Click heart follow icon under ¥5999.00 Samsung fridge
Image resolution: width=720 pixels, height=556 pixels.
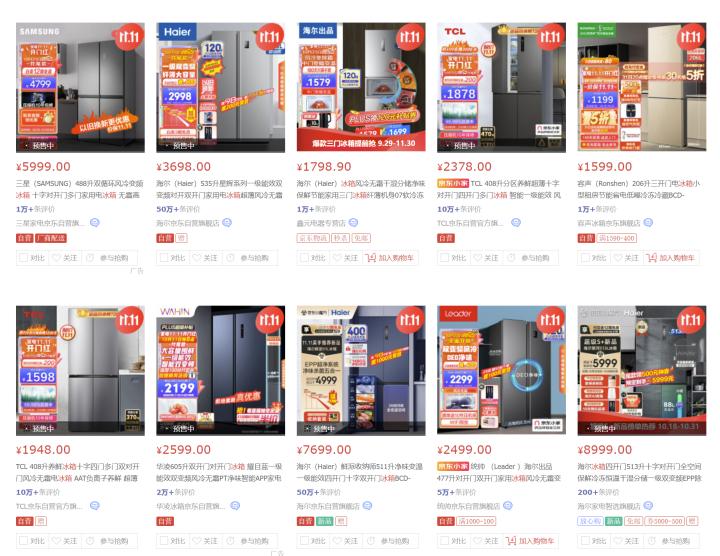[56, 258]
